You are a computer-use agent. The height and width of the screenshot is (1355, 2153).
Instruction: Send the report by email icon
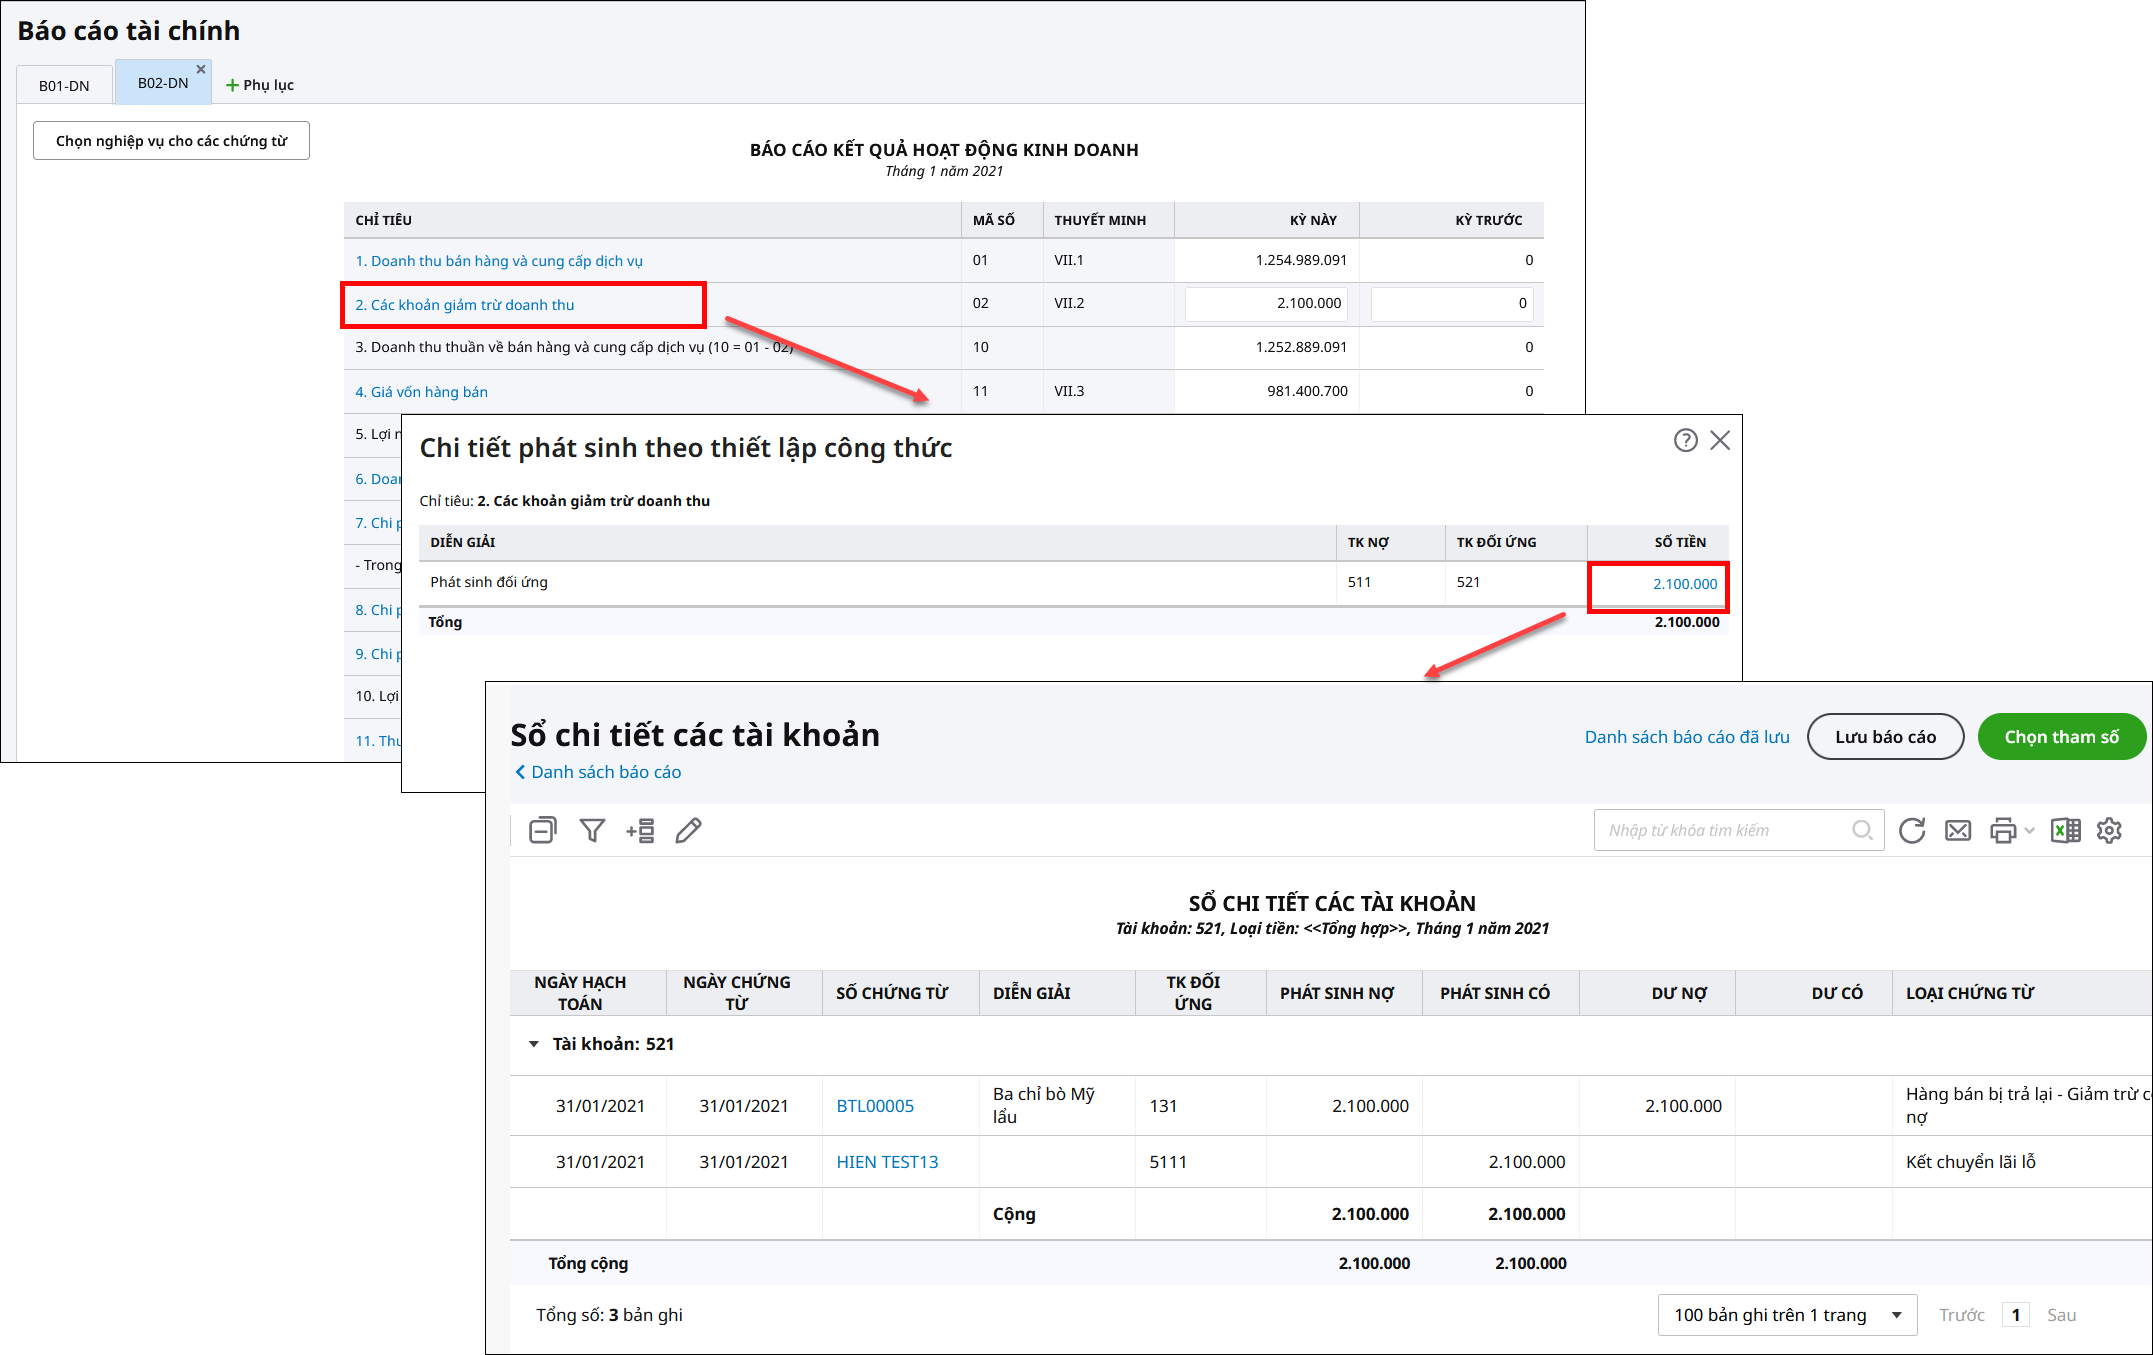(x=1958, y=830)
